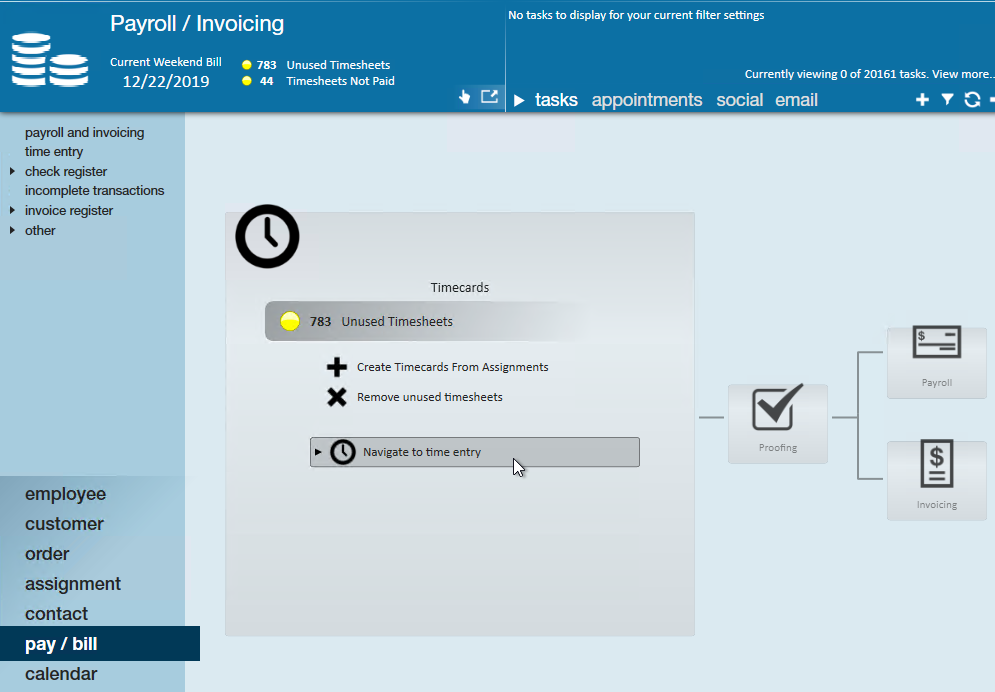This screenshot has width=995, height=692.
Task: Click the Navigate to time entry button
Action: pos(475,452)
